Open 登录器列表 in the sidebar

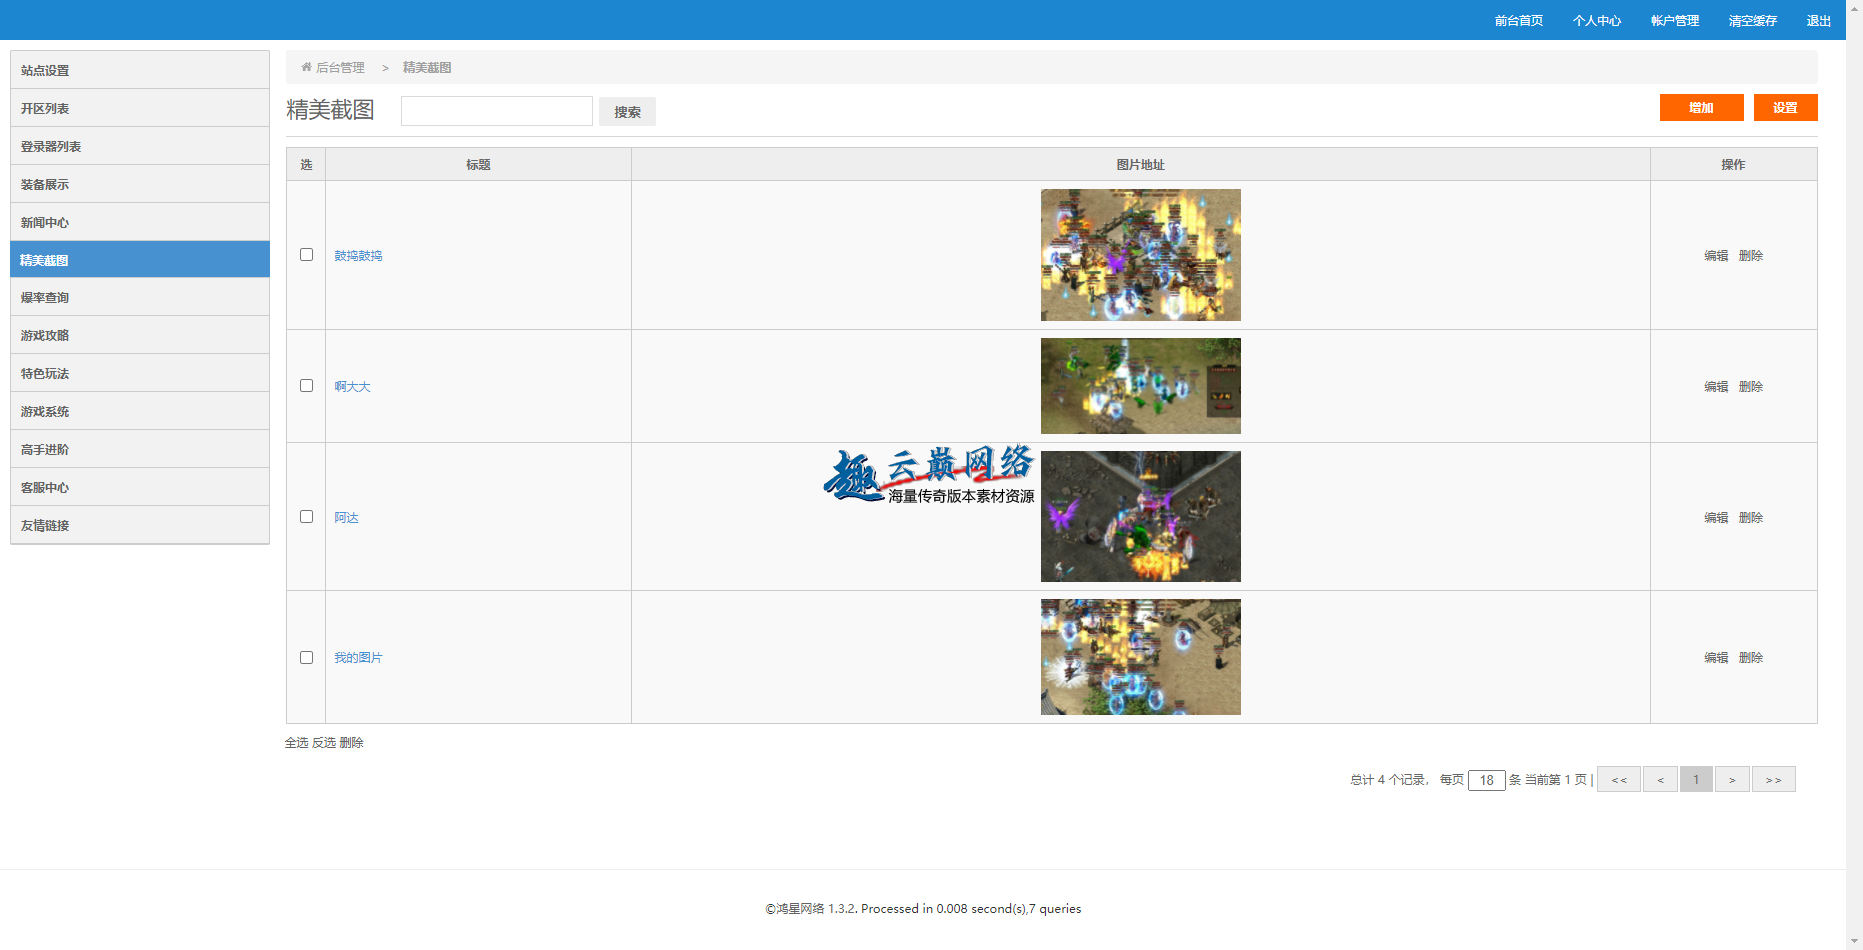(140, 146)
